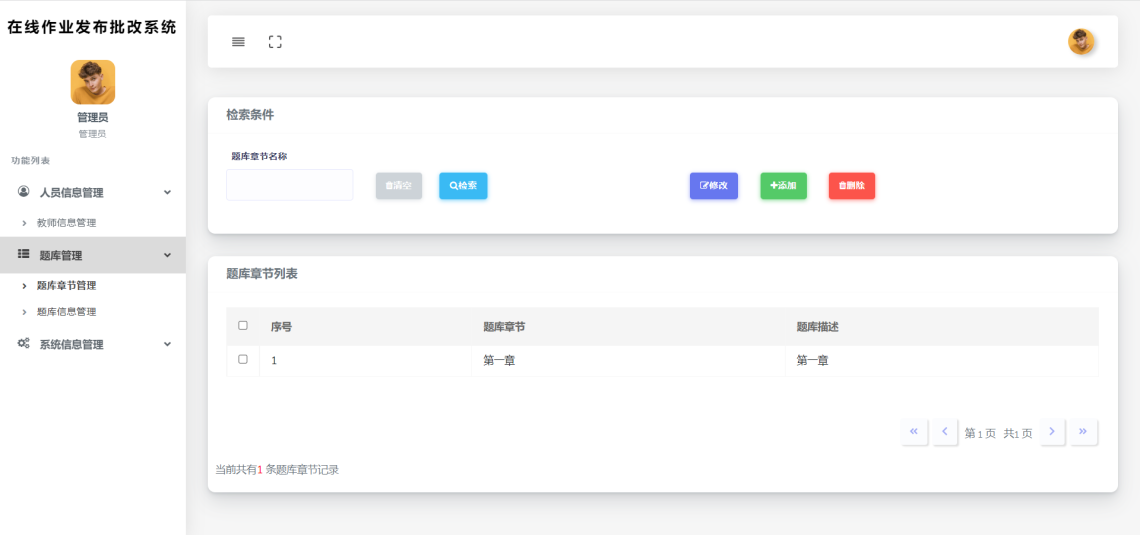Click the sidebar administrator profile photo

[92, 82]
